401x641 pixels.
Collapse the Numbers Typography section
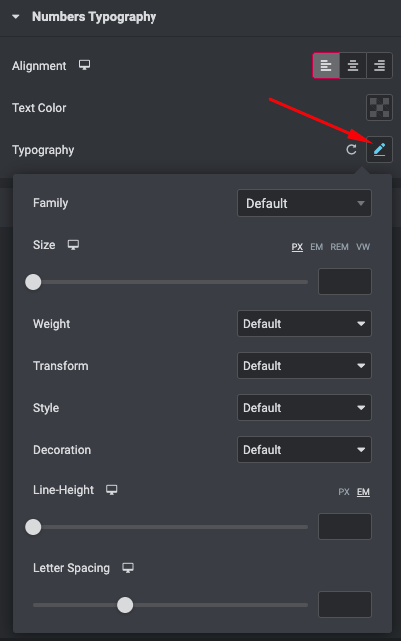[x=16, y=17]
